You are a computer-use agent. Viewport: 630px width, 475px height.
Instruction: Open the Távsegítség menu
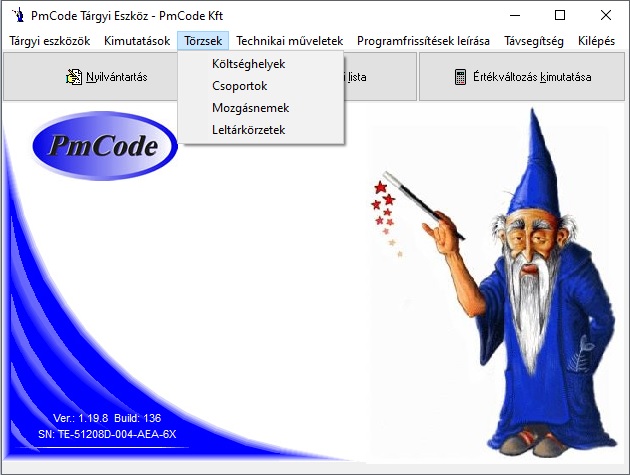(x=534, y=41)
